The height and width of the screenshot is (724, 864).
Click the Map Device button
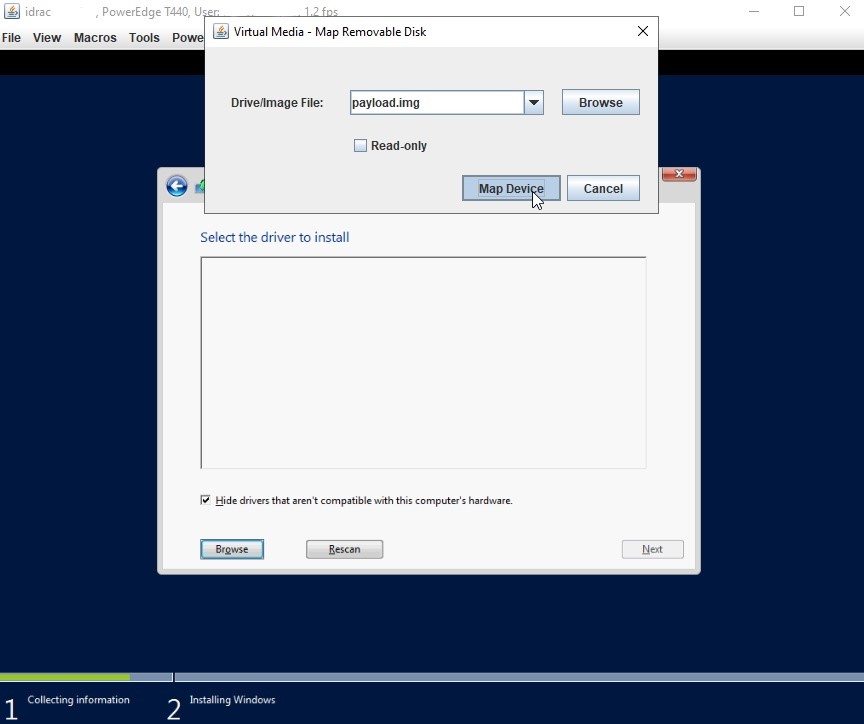tap(510, 188)
